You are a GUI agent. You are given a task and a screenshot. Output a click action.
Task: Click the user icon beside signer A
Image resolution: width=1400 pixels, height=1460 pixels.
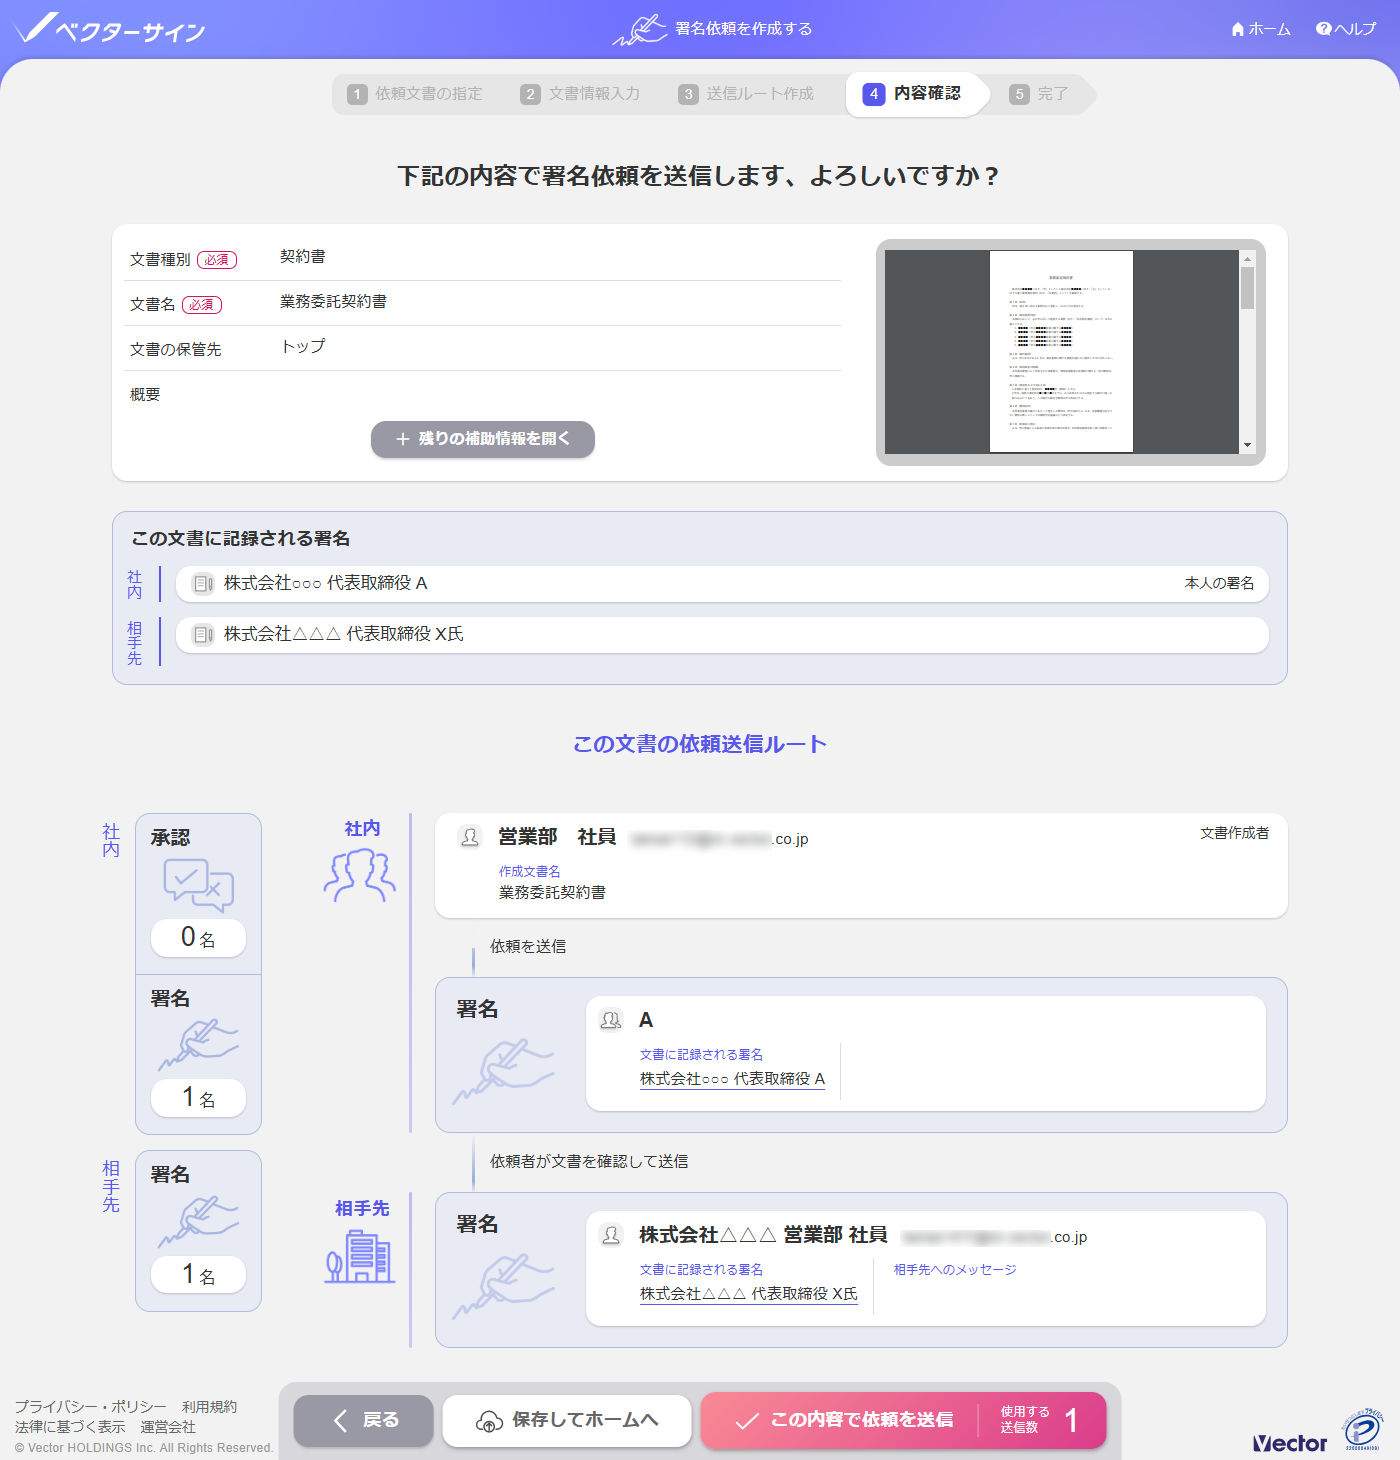[x=611, y=1020]
